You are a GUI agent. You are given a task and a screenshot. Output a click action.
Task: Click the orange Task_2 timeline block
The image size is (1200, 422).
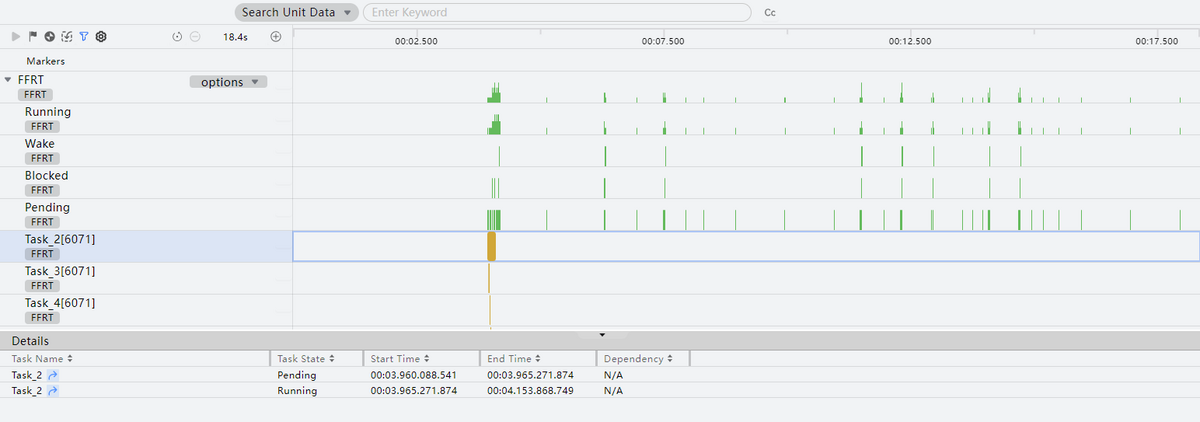[x=491, y=246]
